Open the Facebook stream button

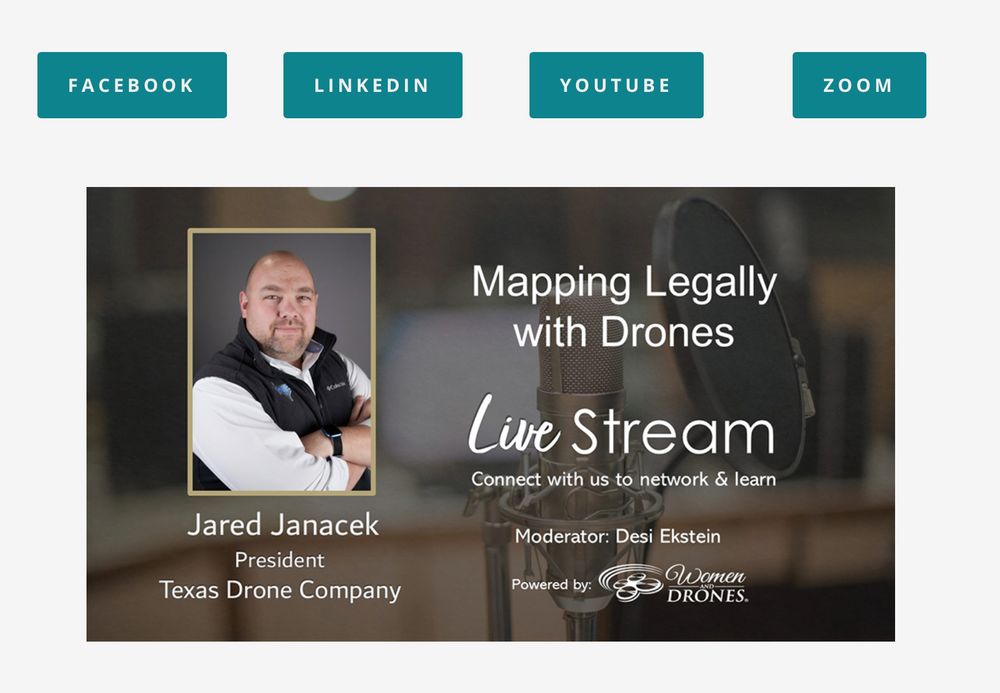(132, 85)
